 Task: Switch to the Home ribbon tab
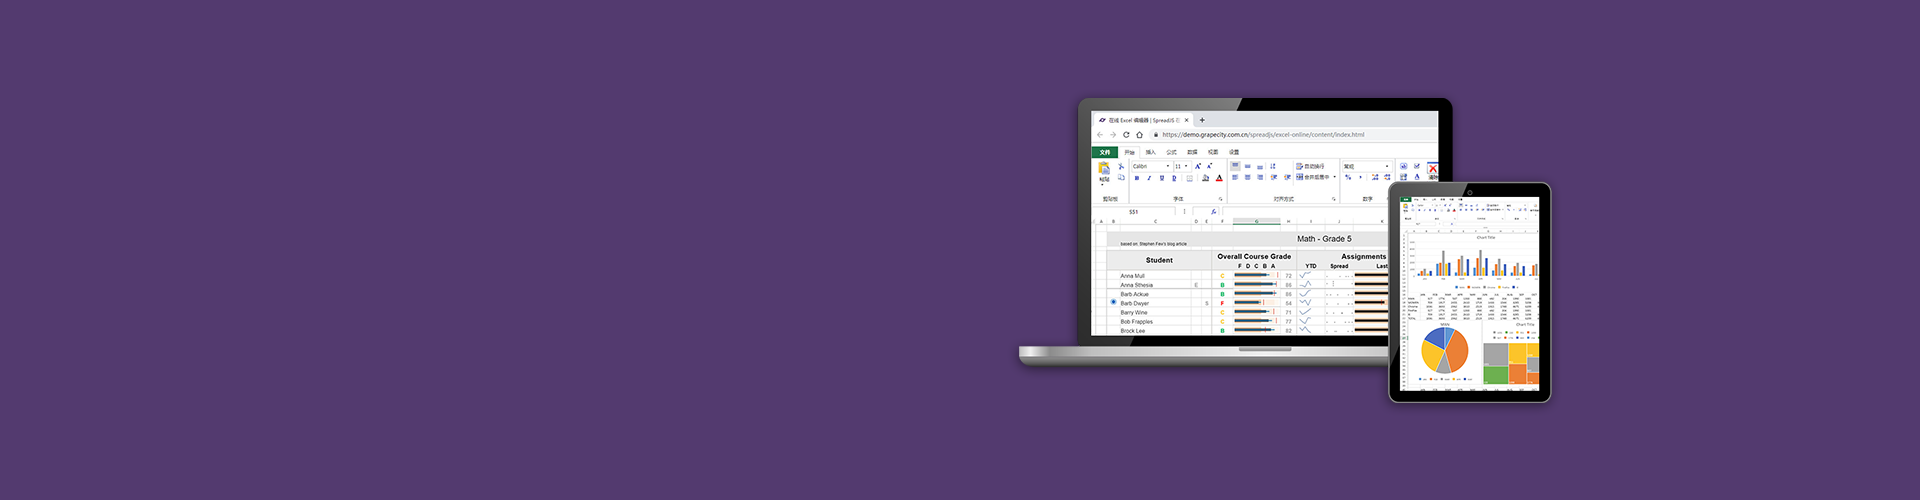(1130, 152)
